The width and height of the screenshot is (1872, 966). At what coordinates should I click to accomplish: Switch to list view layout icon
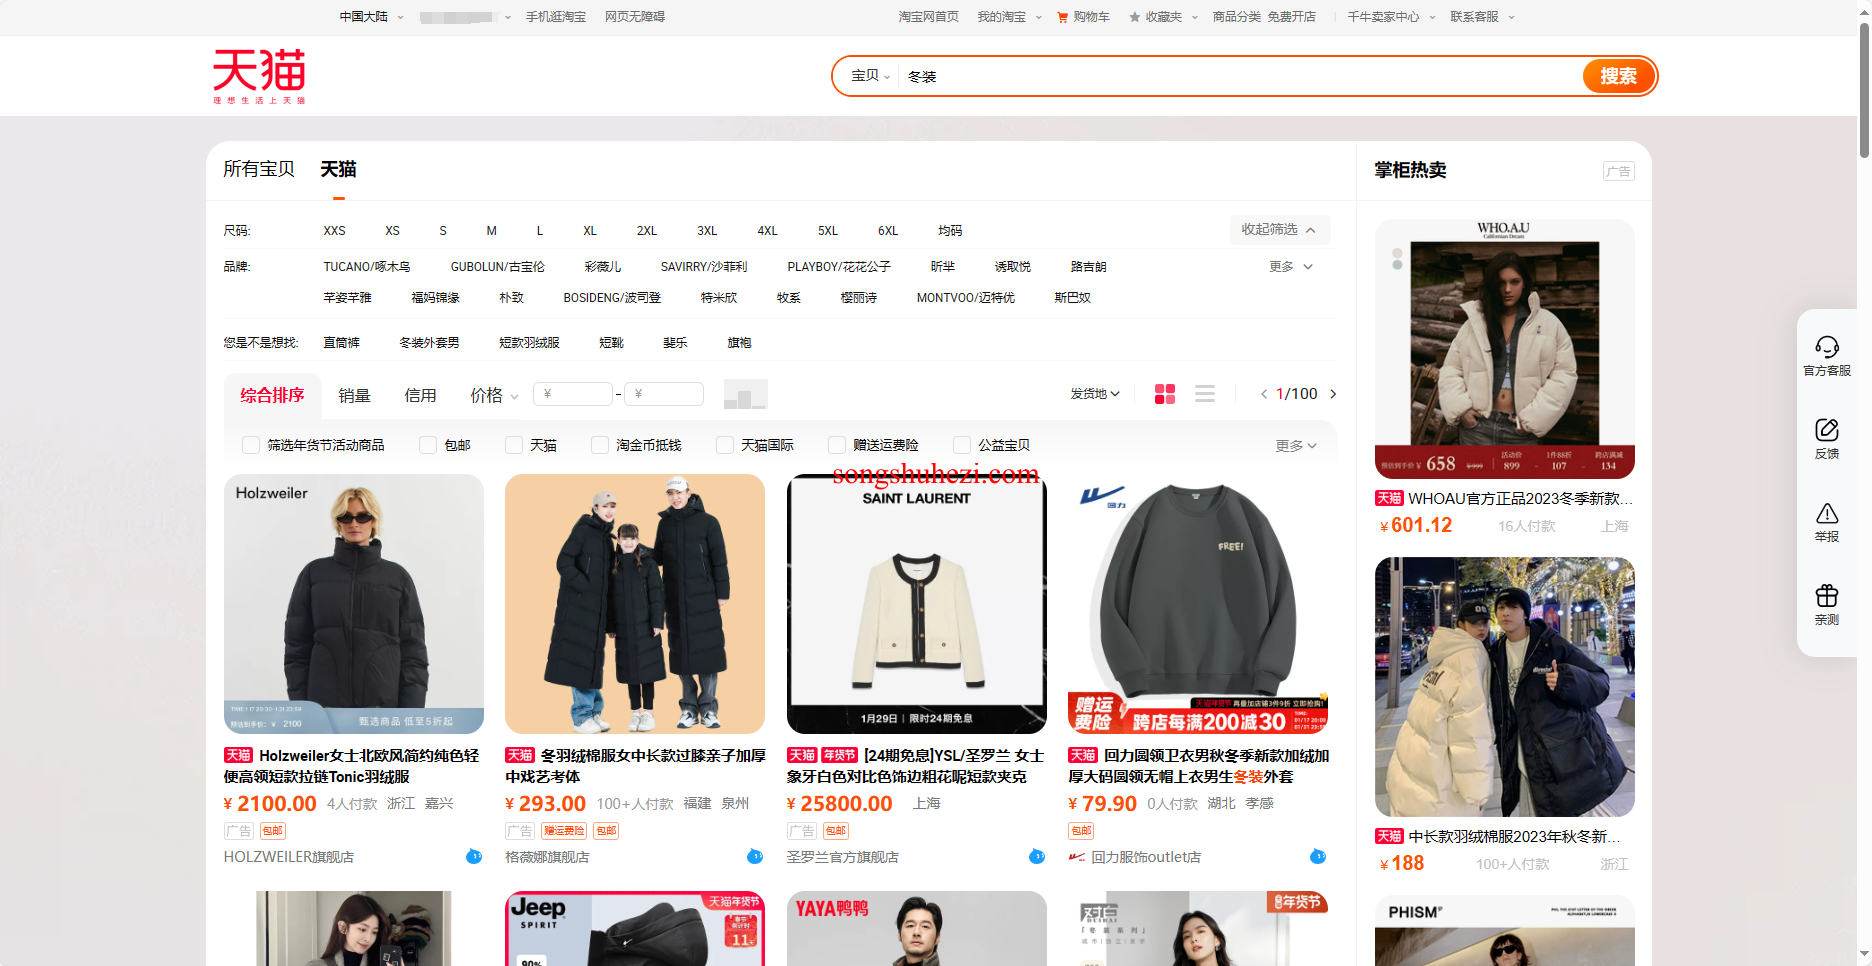[1205, 394]
